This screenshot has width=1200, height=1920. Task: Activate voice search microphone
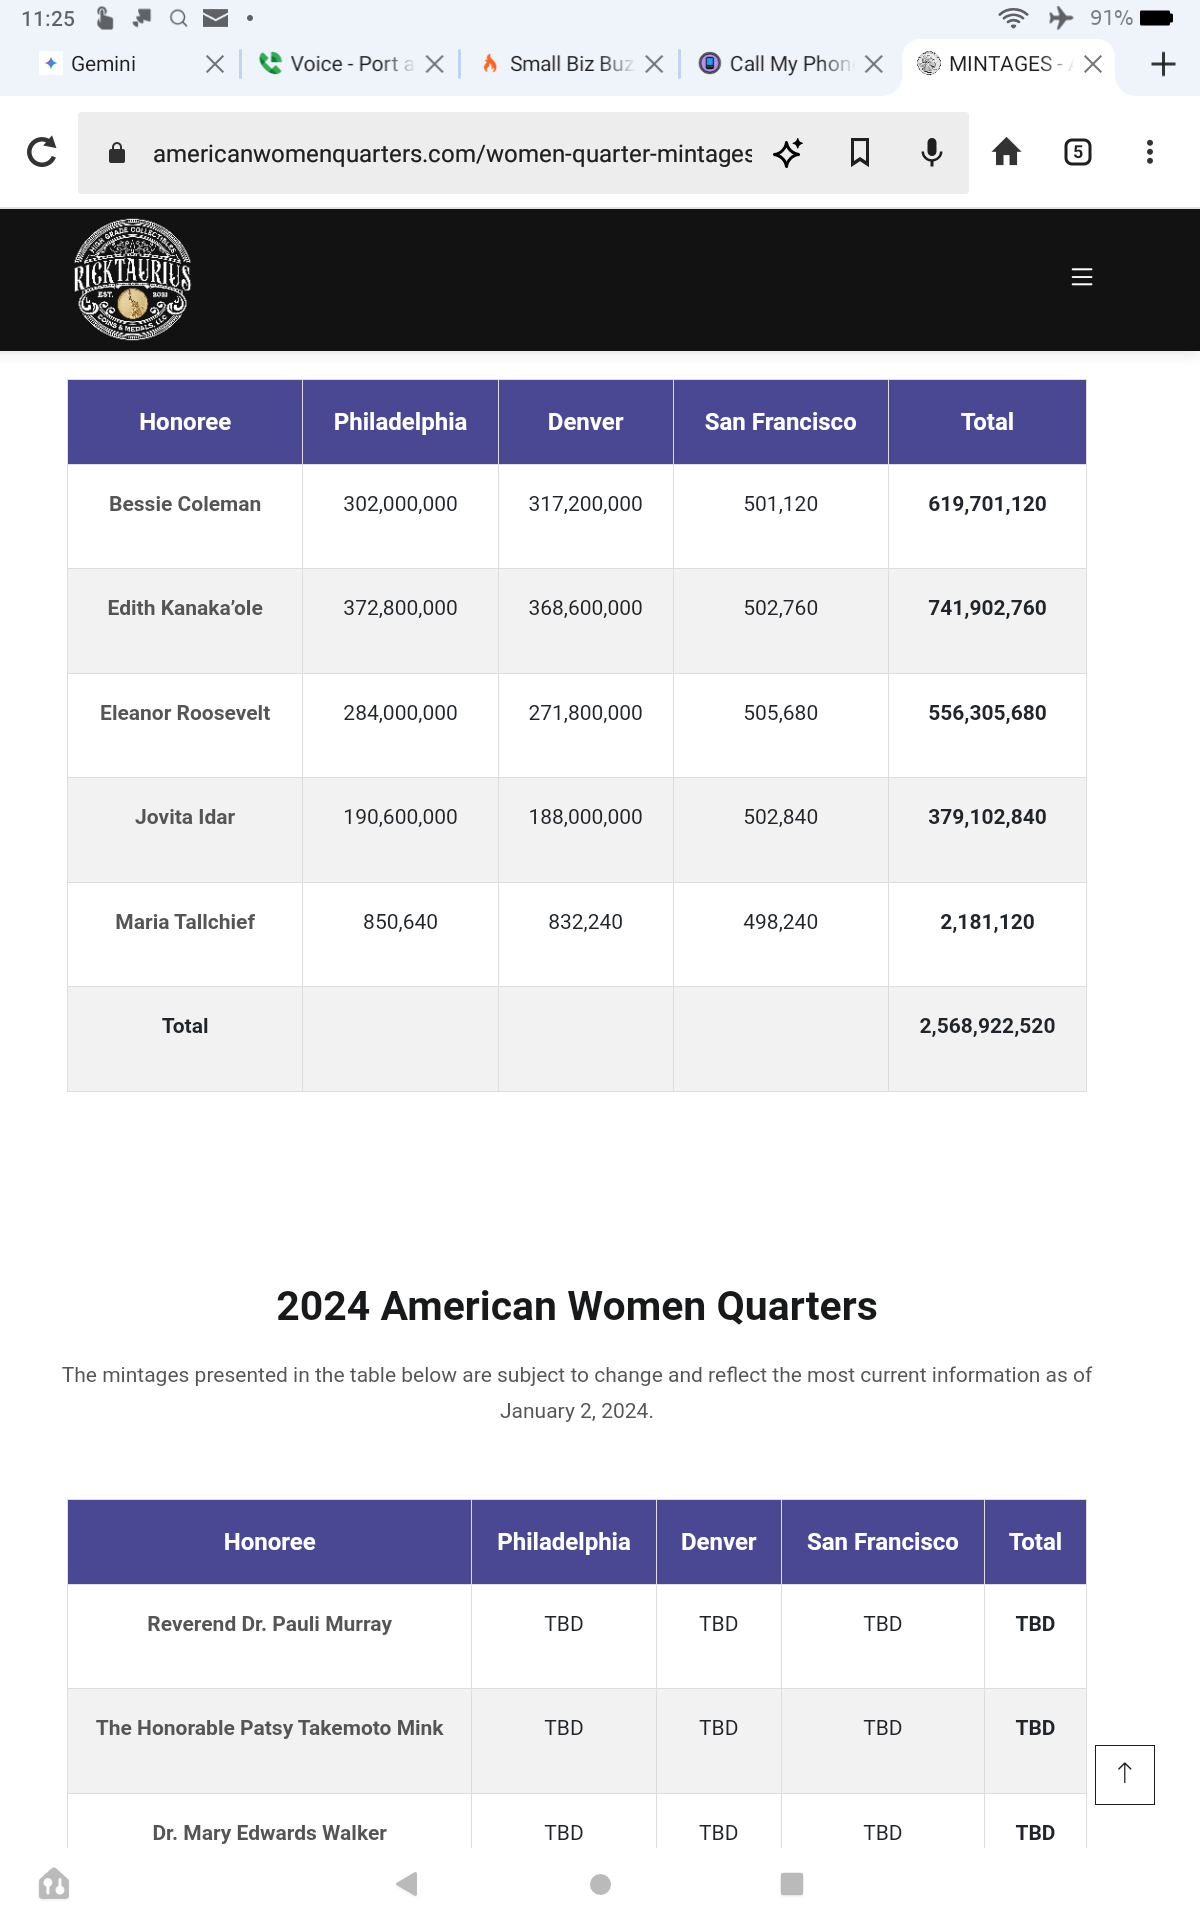[x=931, y=152]
